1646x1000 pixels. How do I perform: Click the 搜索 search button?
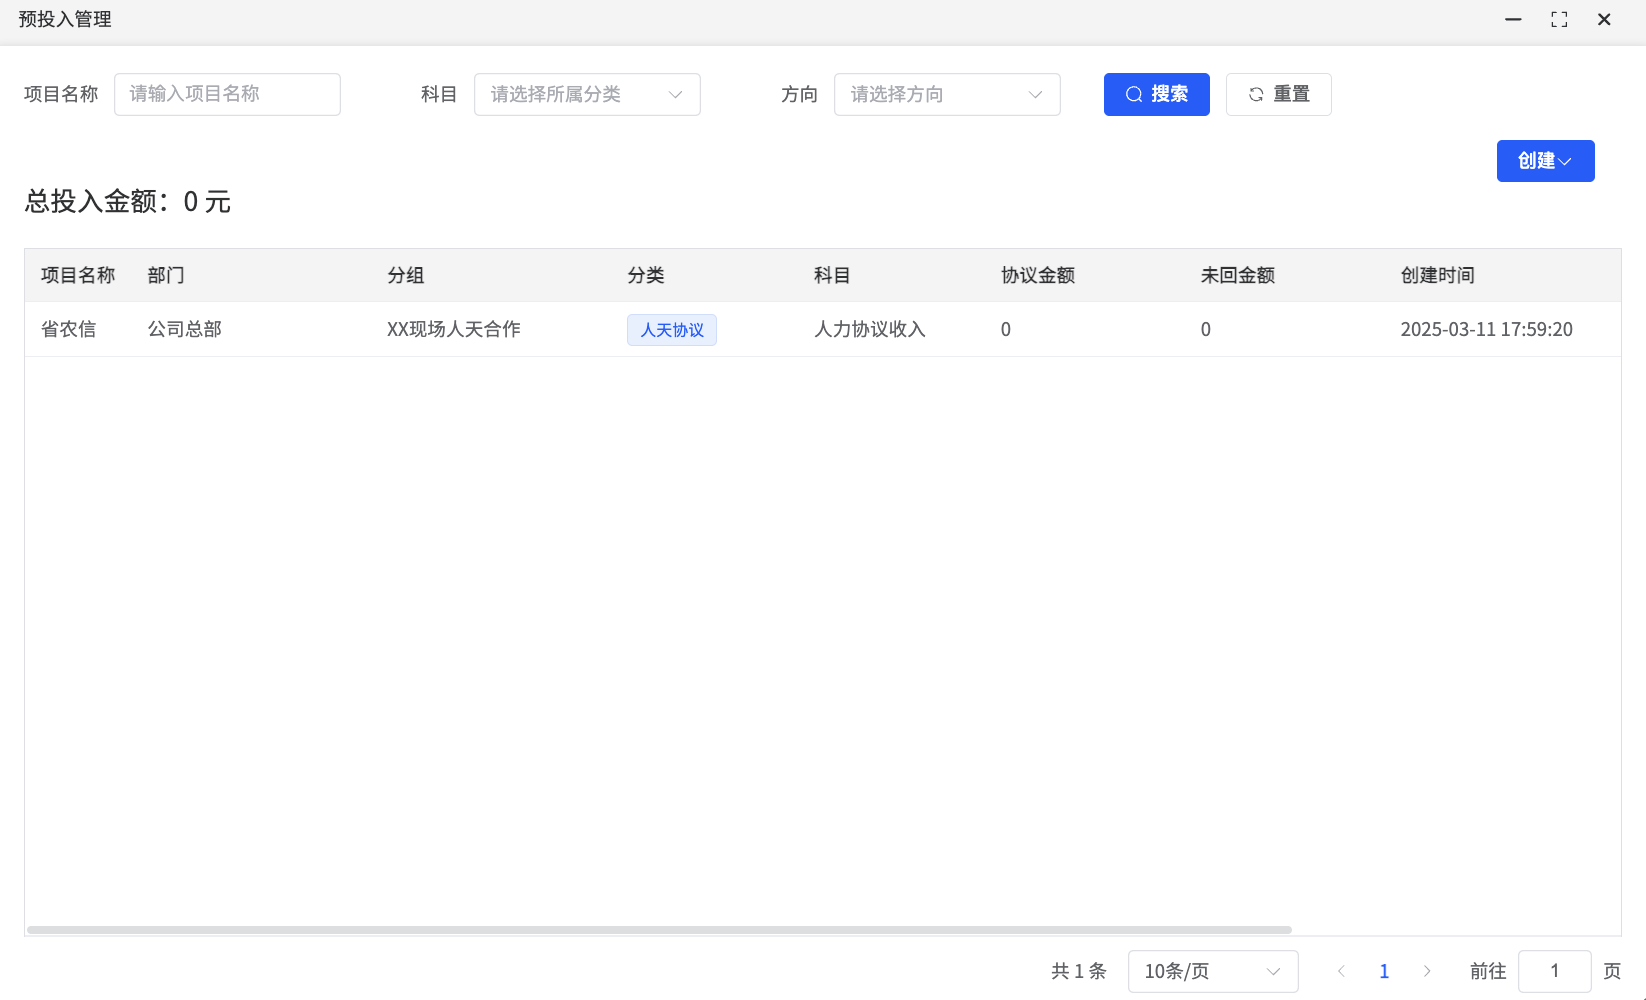point(1156,94)
